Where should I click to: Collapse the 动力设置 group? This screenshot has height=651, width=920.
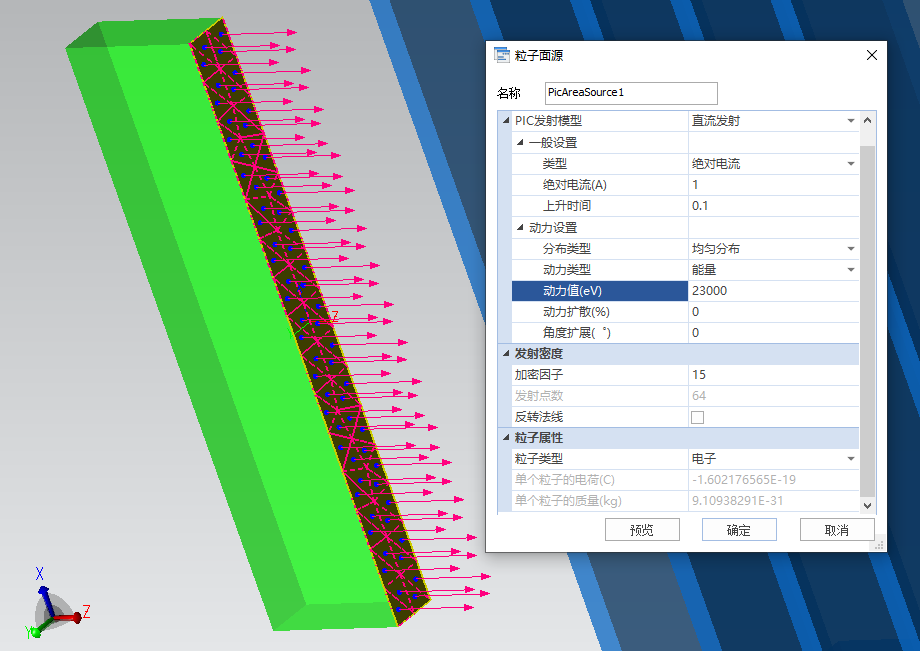tap(520, 228)
